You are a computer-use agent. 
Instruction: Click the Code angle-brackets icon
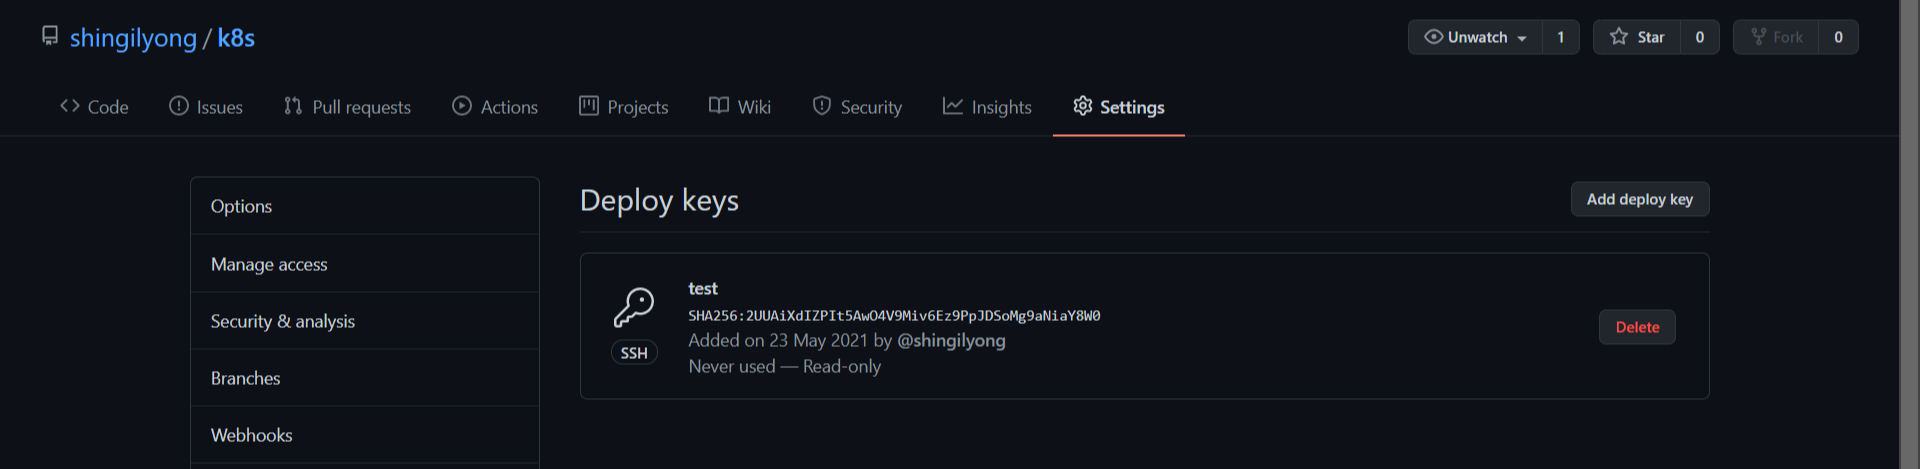point(70,106)
